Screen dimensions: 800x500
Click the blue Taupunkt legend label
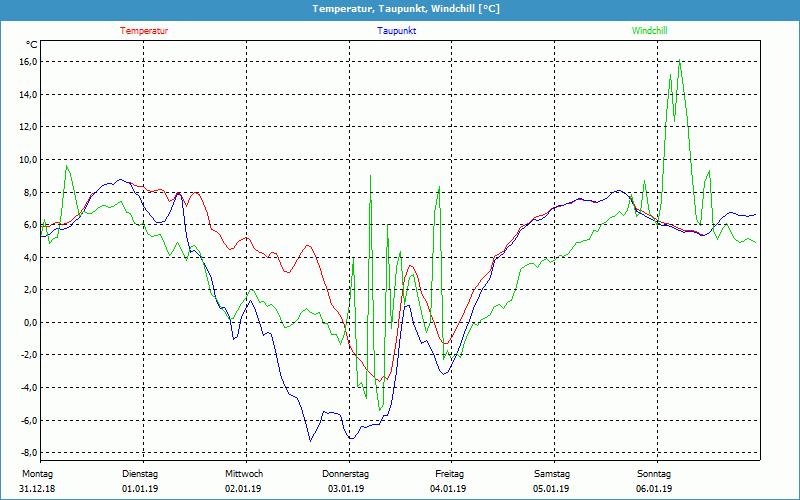coord(396,31)
